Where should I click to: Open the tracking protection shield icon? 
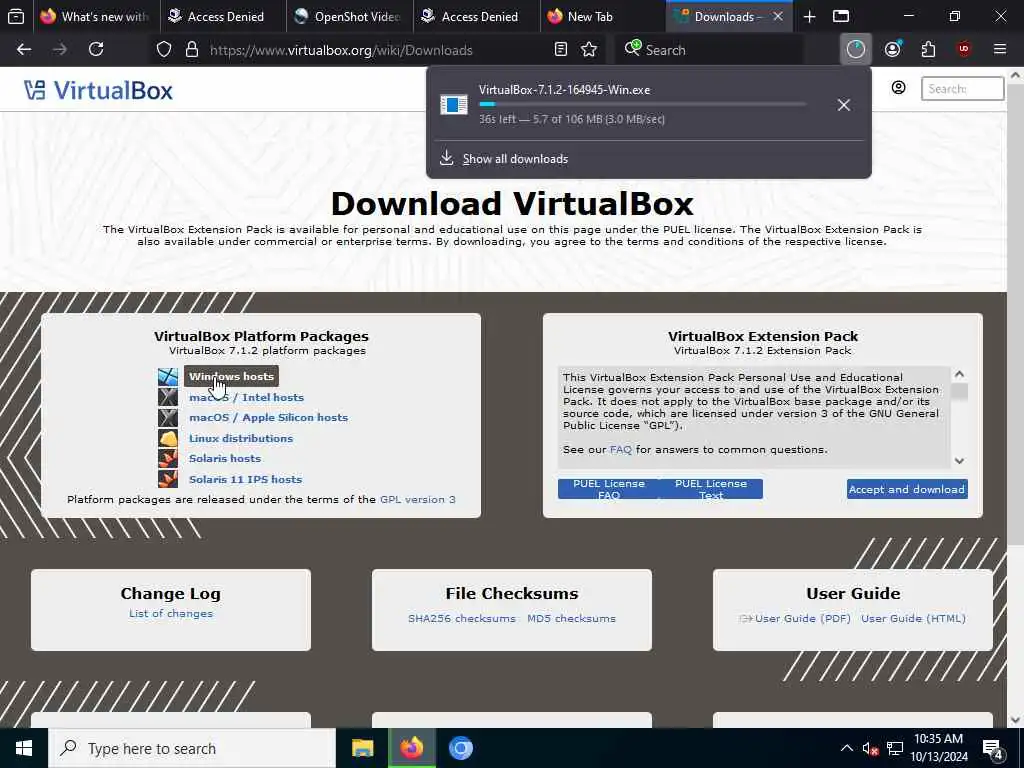point(164,50)
